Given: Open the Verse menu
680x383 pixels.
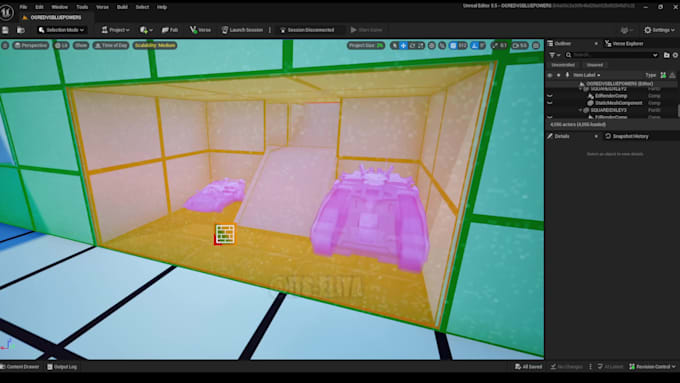Looking at the screenshot, I should 102,7.
